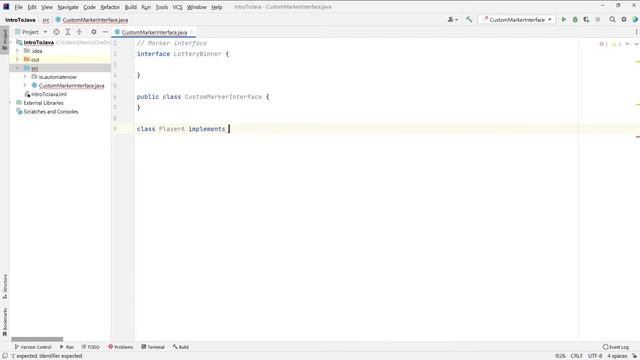Open the Event Log
640x360 pixels.
click(x=616, y=347)
